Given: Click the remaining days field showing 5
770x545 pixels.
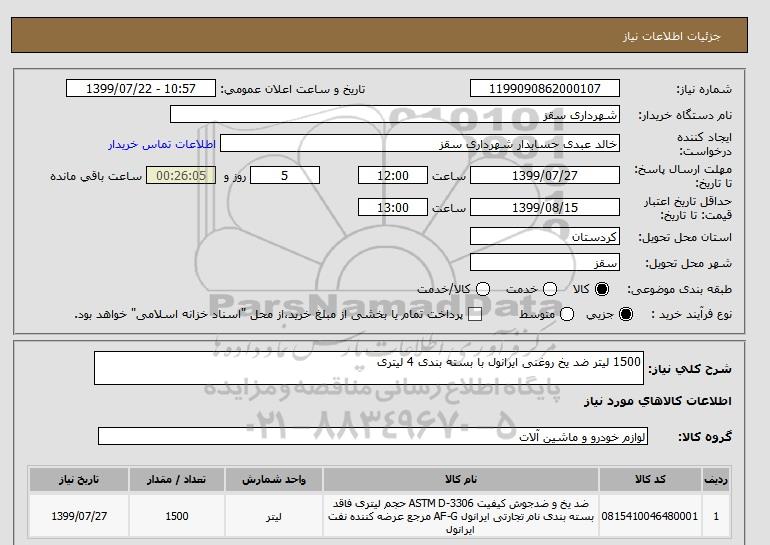Looking at the screenshot, I should click(285, 175).
